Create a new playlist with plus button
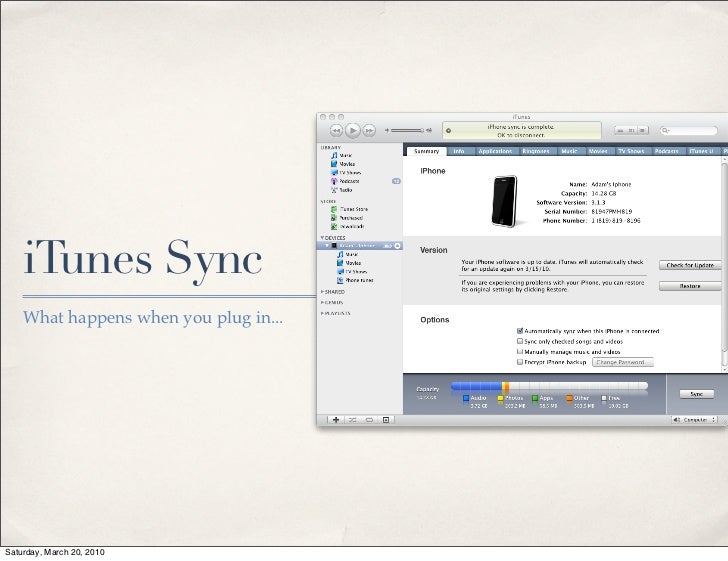The height and width of the screenshot is (561, 728). click(x=336, y=420)
